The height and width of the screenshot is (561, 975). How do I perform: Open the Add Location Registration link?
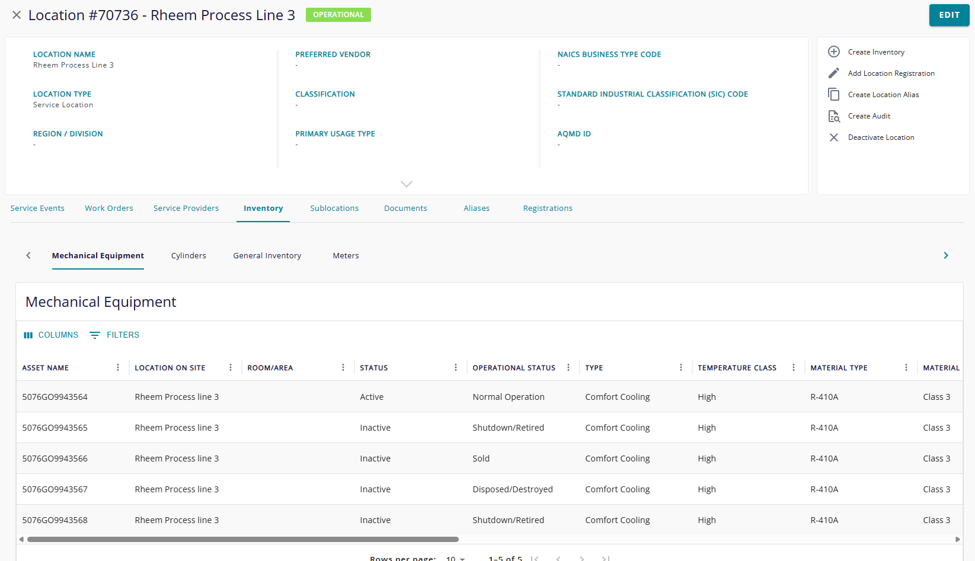(891, 73)
